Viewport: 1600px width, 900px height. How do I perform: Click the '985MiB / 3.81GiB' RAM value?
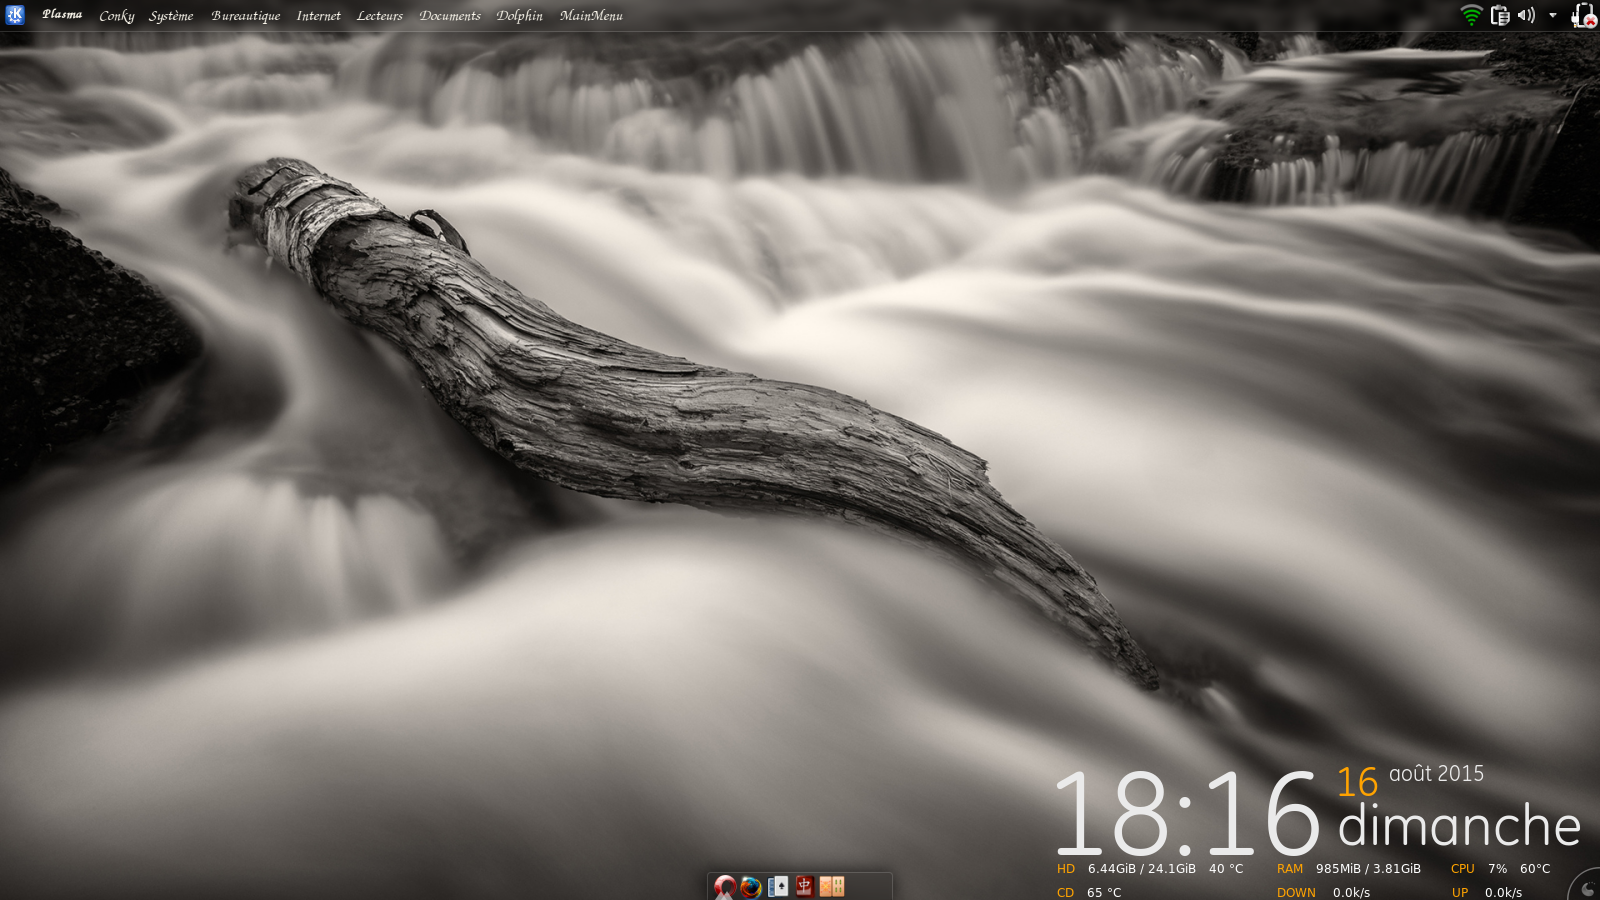(x=1368, y=869)
